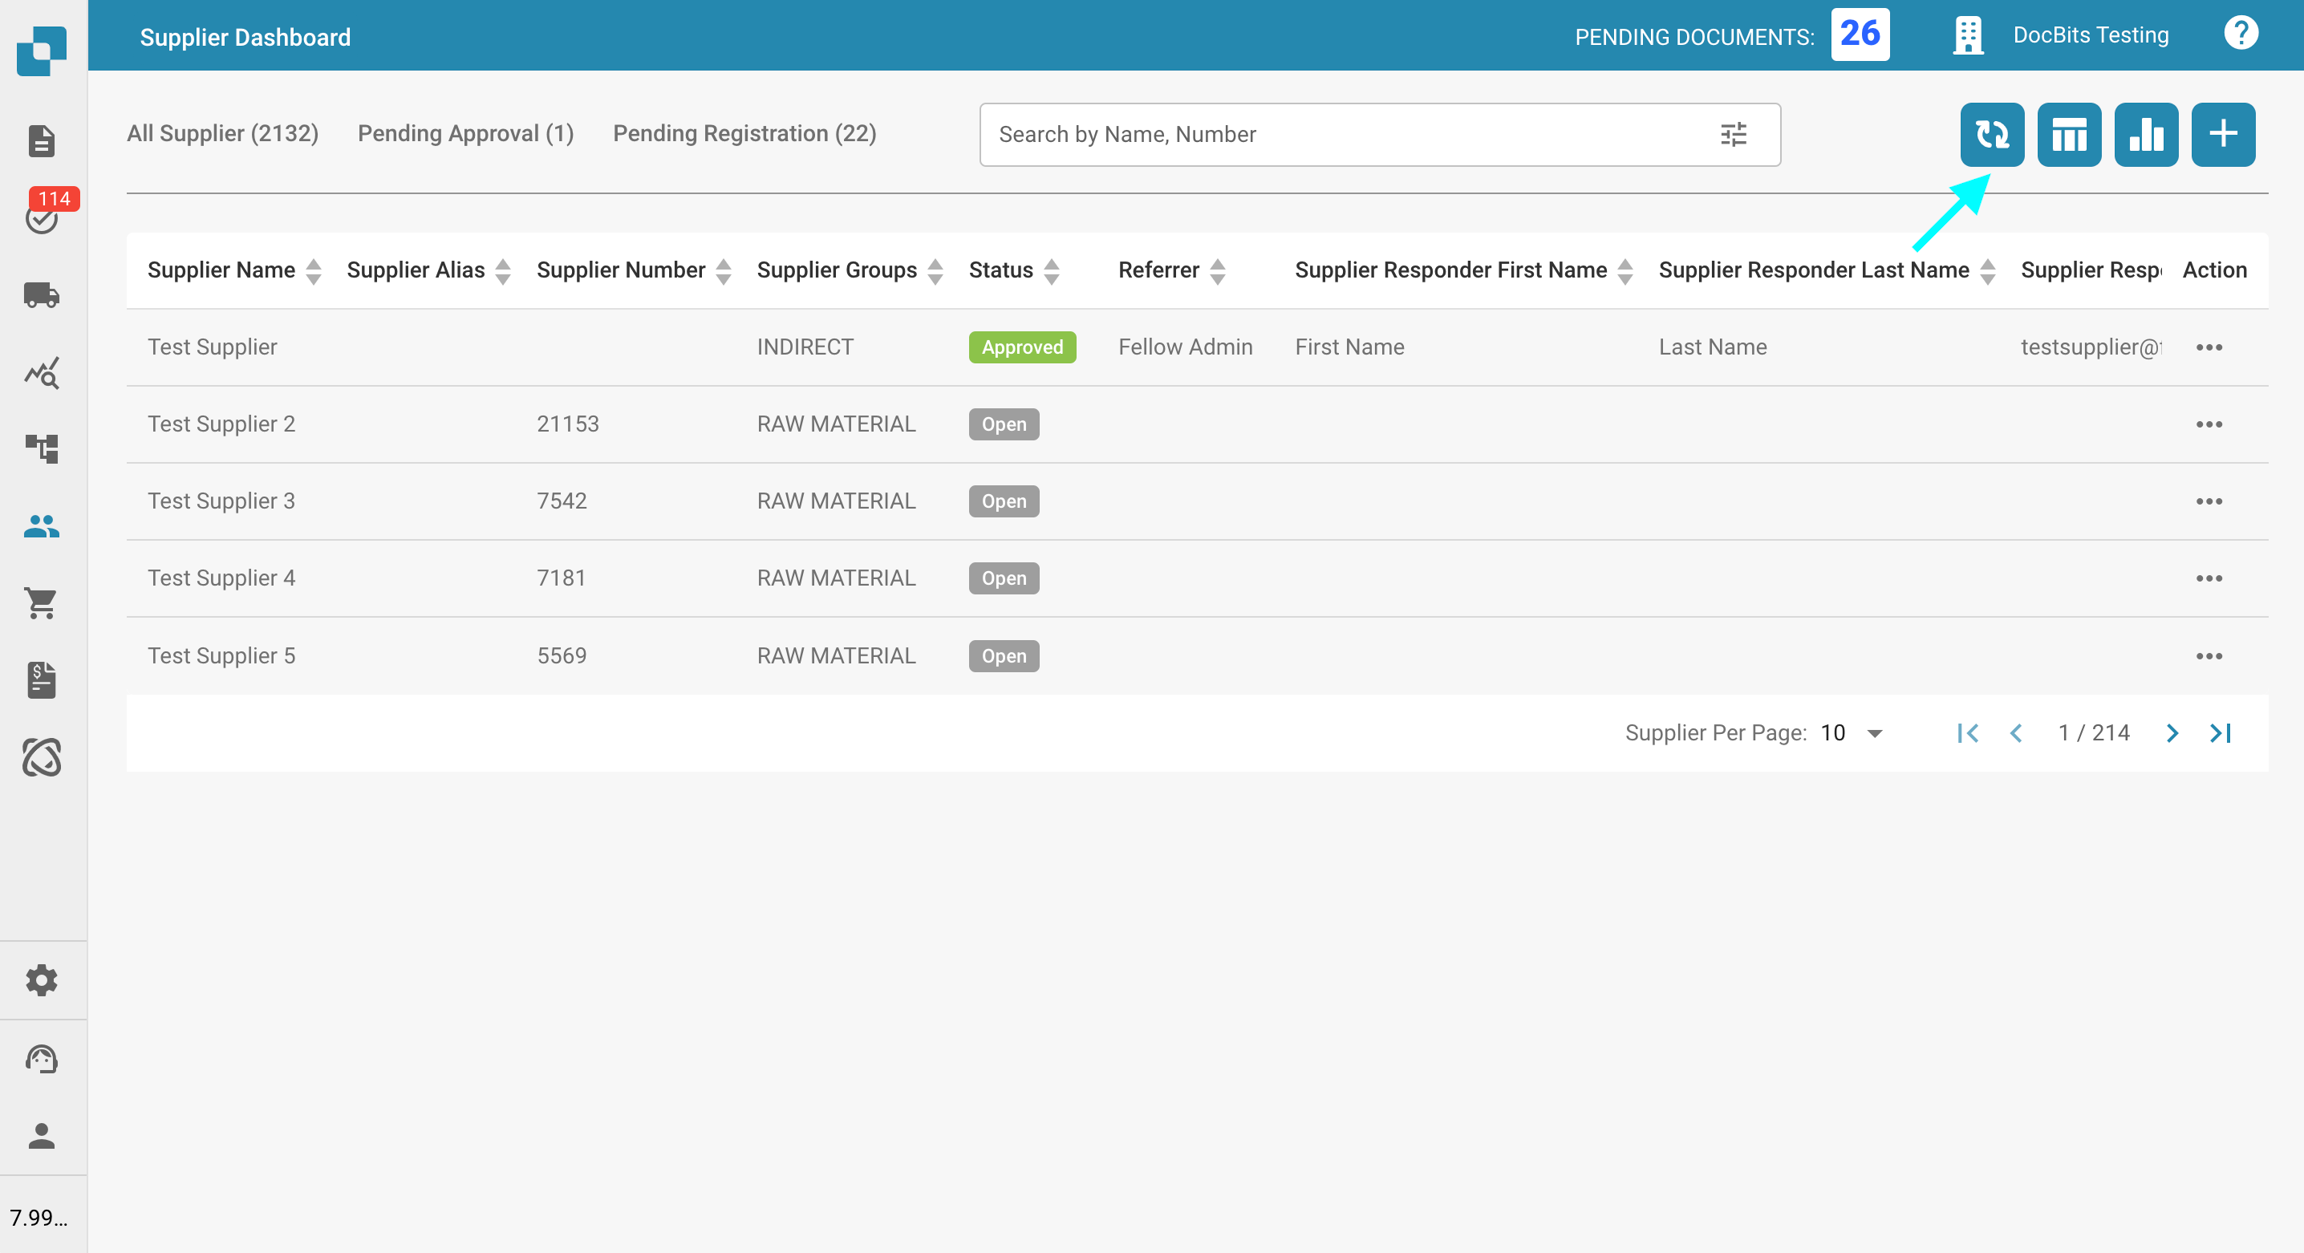The image size is (2304, 1253).
Task: Click the refresh suppliers sync icon
Action: (x=1991, y=134)
